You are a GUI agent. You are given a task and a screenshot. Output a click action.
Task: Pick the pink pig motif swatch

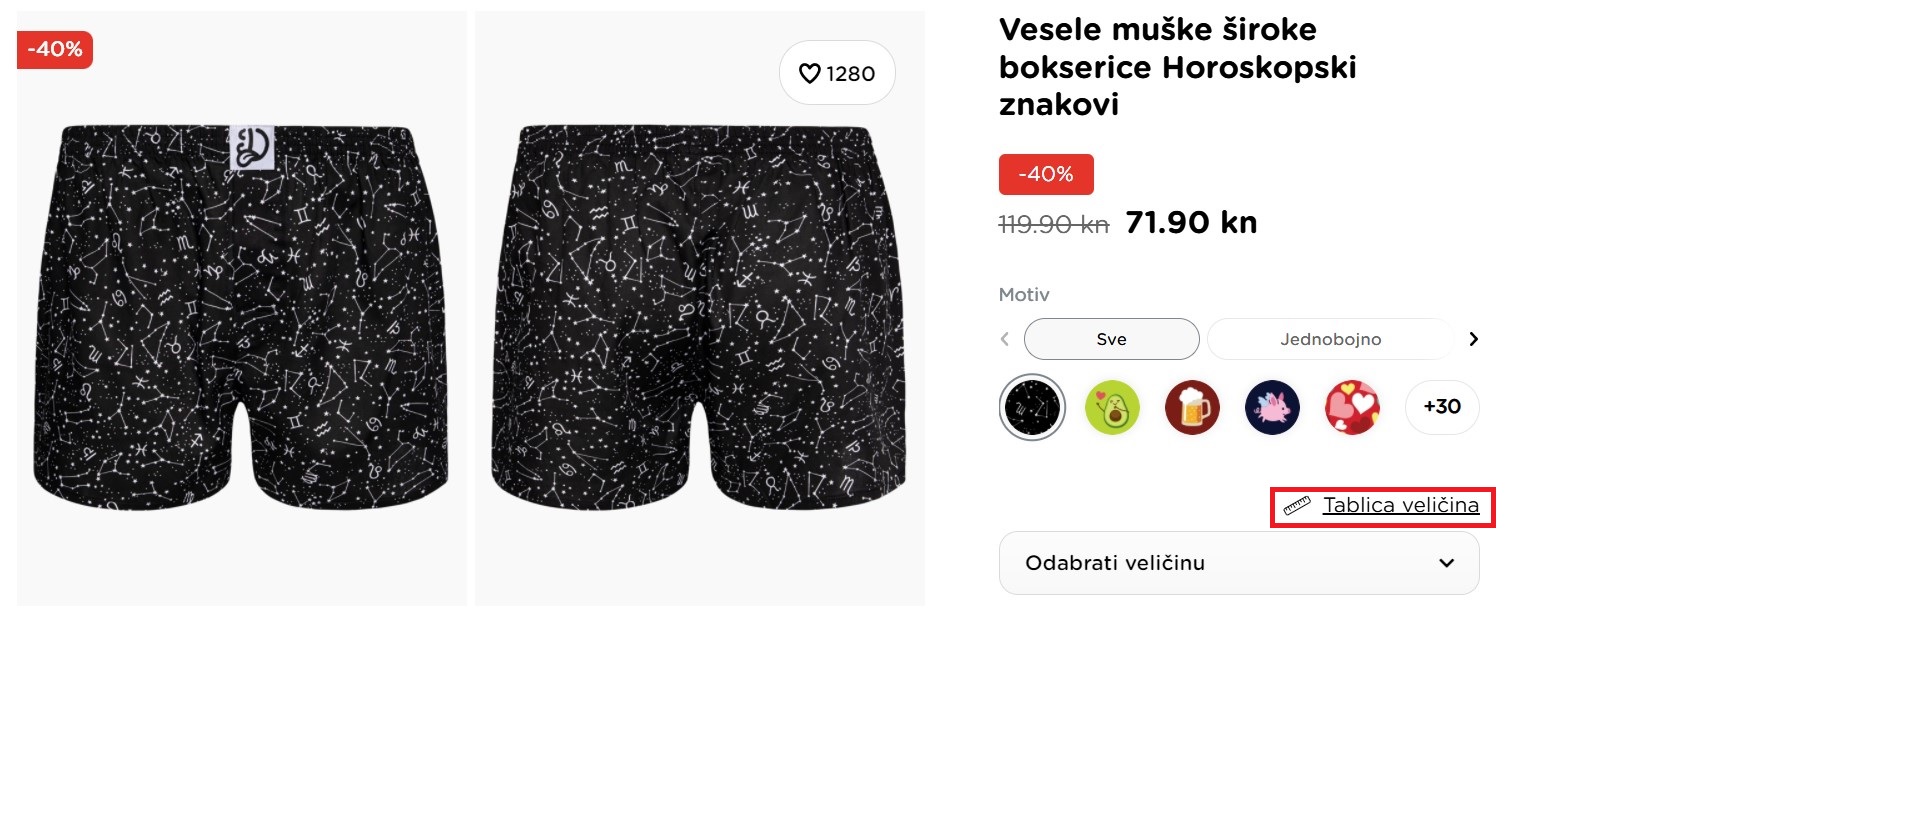1272,407
